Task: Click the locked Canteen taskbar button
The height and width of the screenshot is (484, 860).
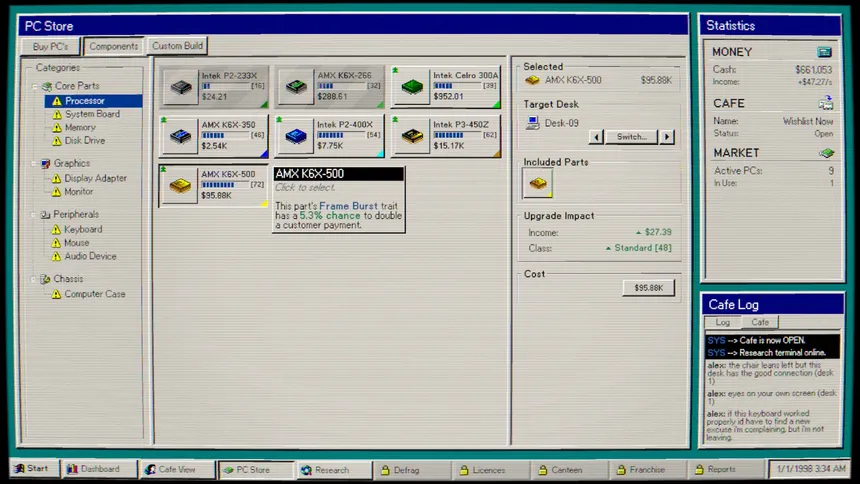Action: pos(568,470)
